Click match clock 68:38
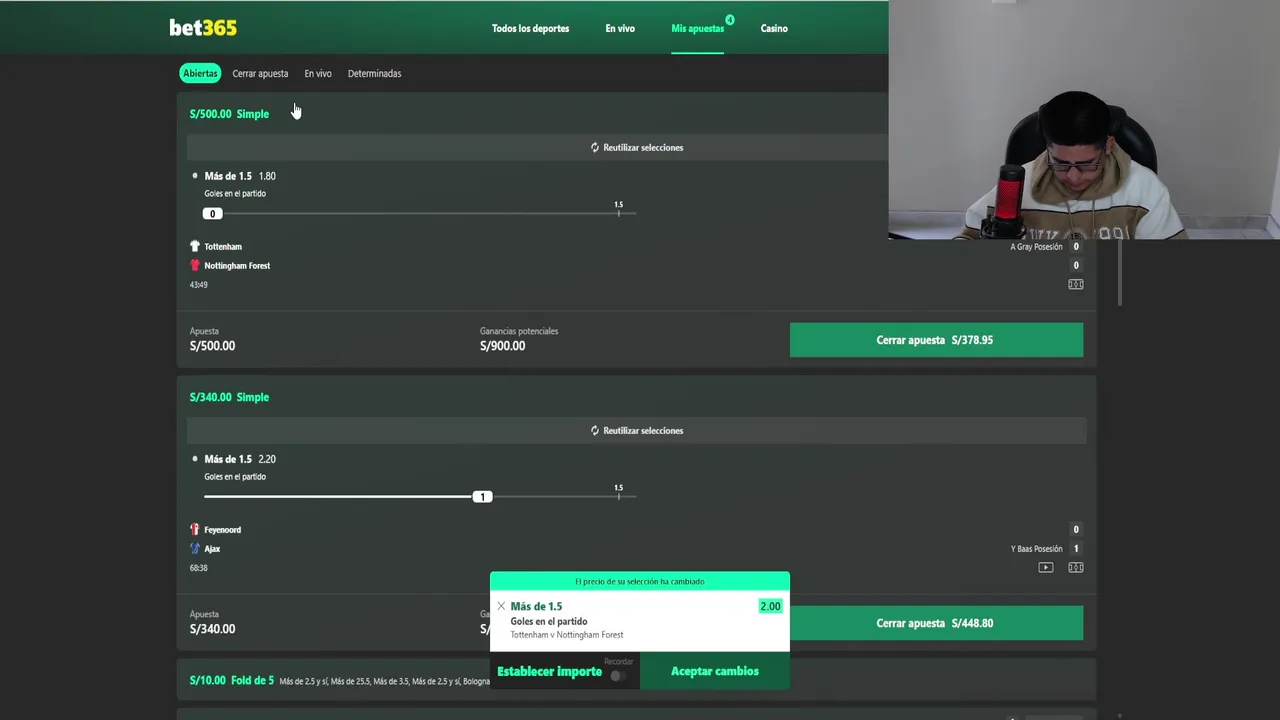Viewport: 1280px width, 720px height. click(x=199, y=568)
